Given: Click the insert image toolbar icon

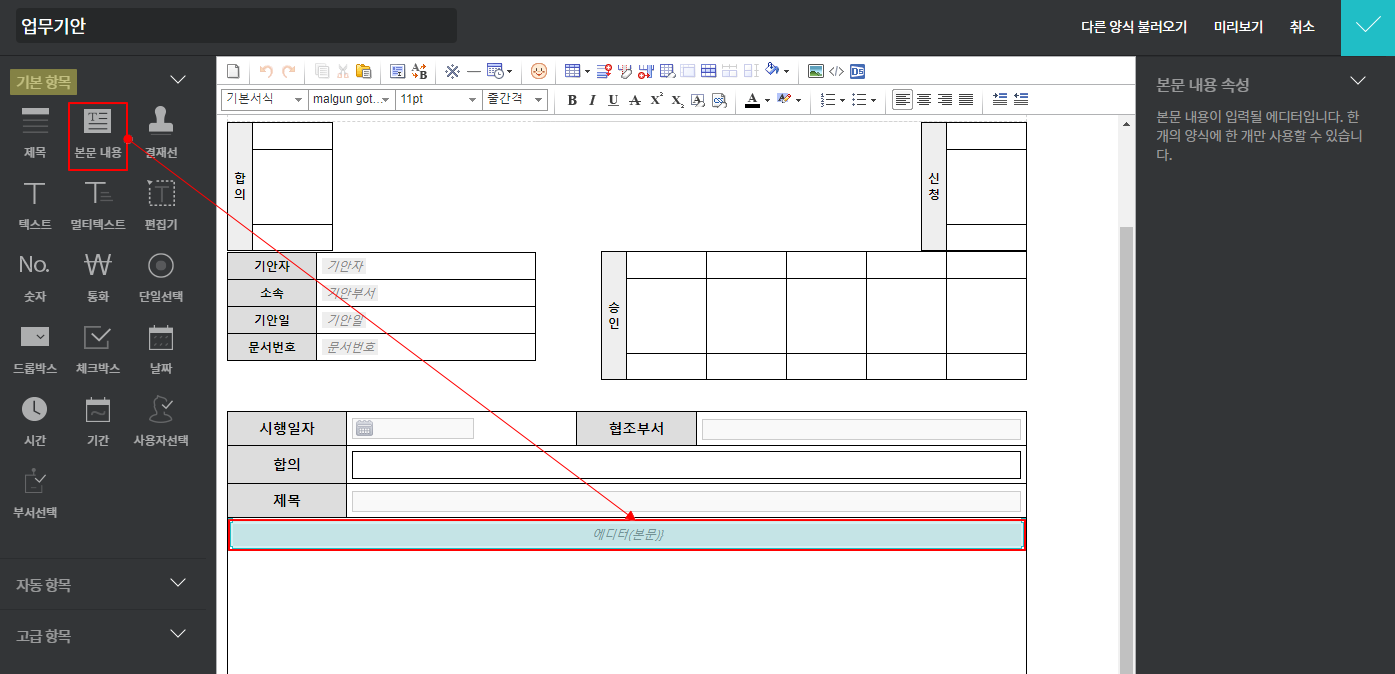Looking at the screenshot, I should click(x=816, y=71).
